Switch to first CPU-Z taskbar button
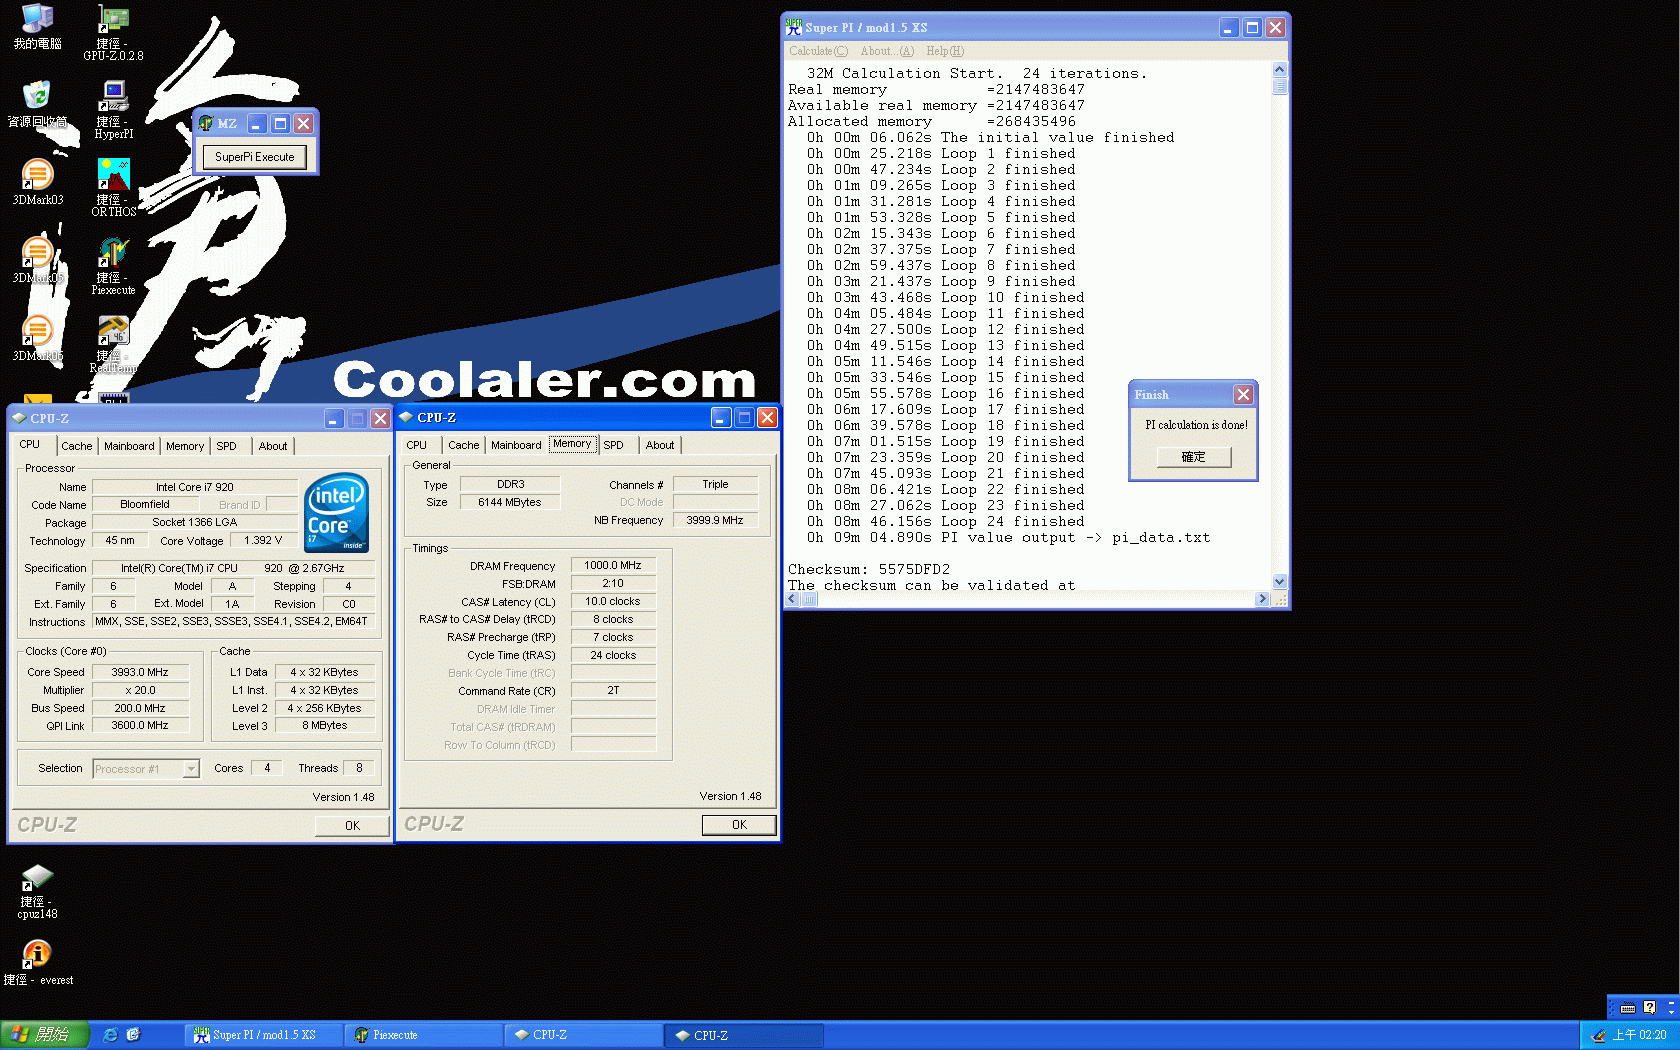 point(583,1035)
